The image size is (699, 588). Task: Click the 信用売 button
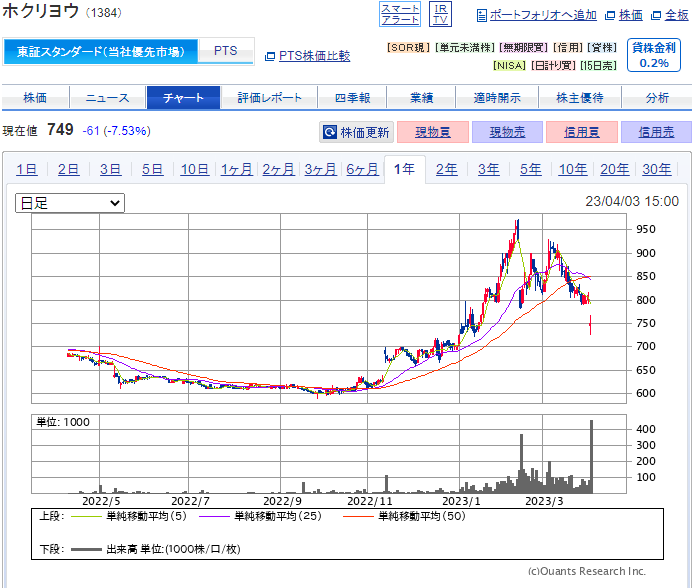tap(656, 132)
